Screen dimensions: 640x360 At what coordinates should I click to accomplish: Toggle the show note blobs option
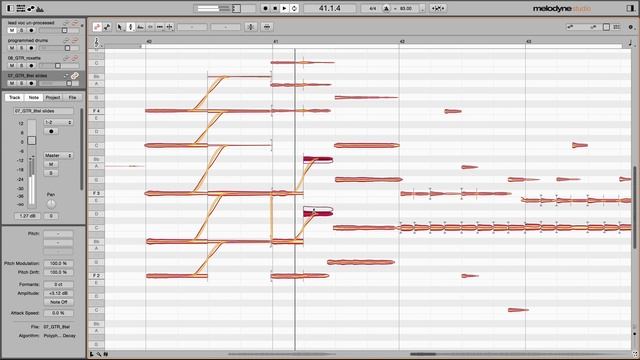pos(570,27)
